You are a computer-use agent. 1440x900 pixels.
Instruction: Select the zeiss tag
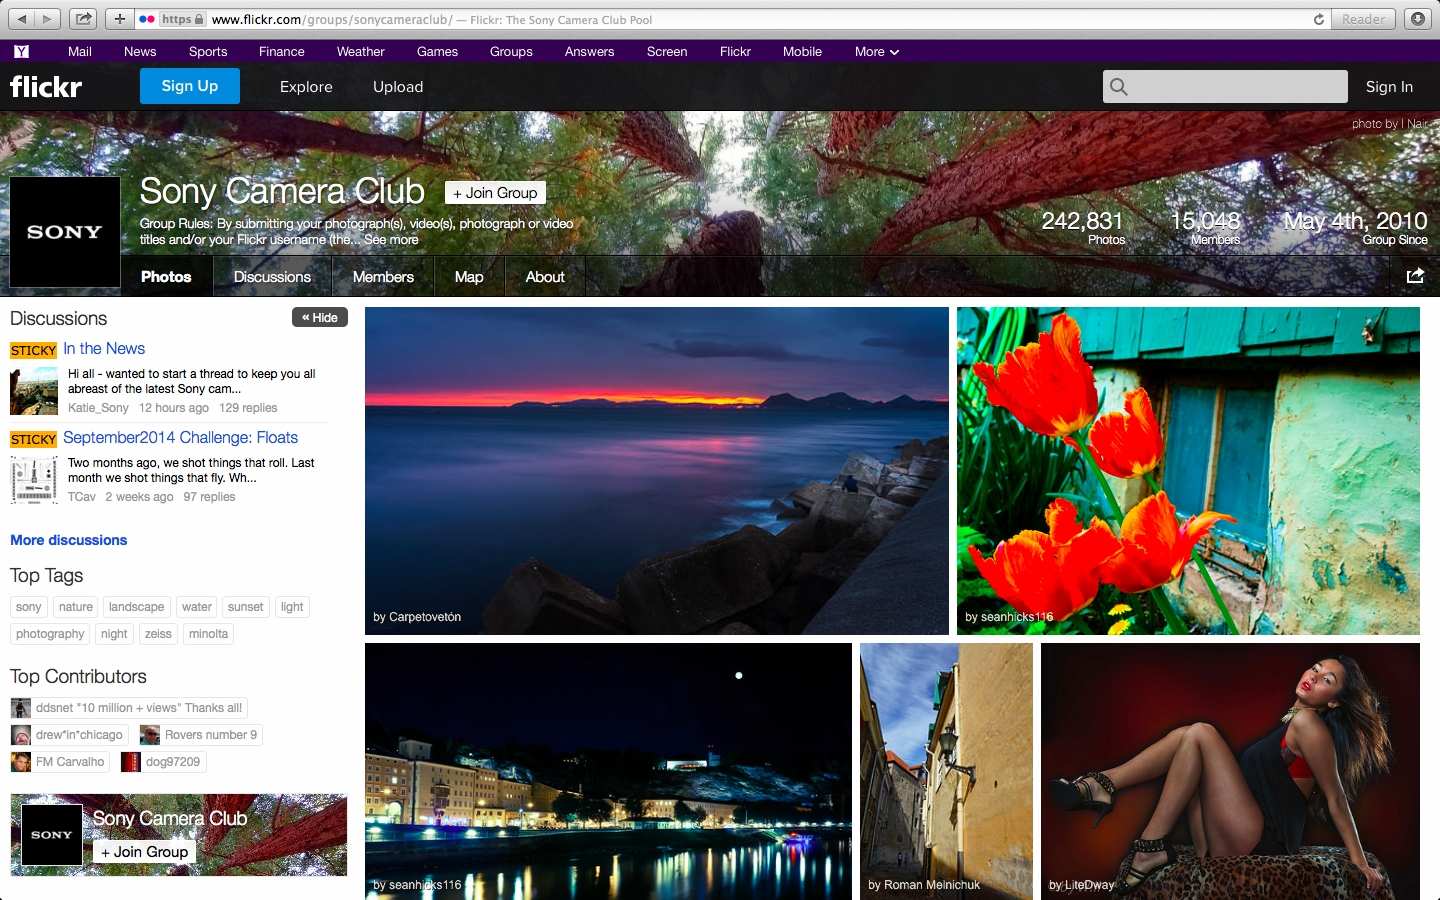tap(158, 634)
